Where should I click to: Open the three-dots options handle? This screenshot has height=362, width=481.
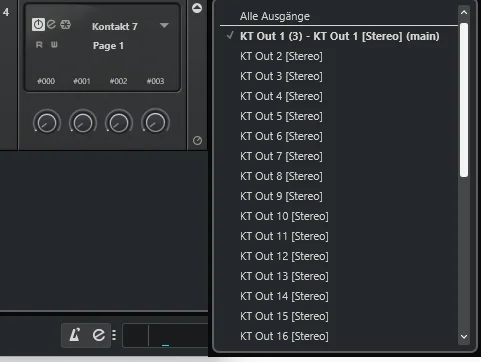point(114,335)
